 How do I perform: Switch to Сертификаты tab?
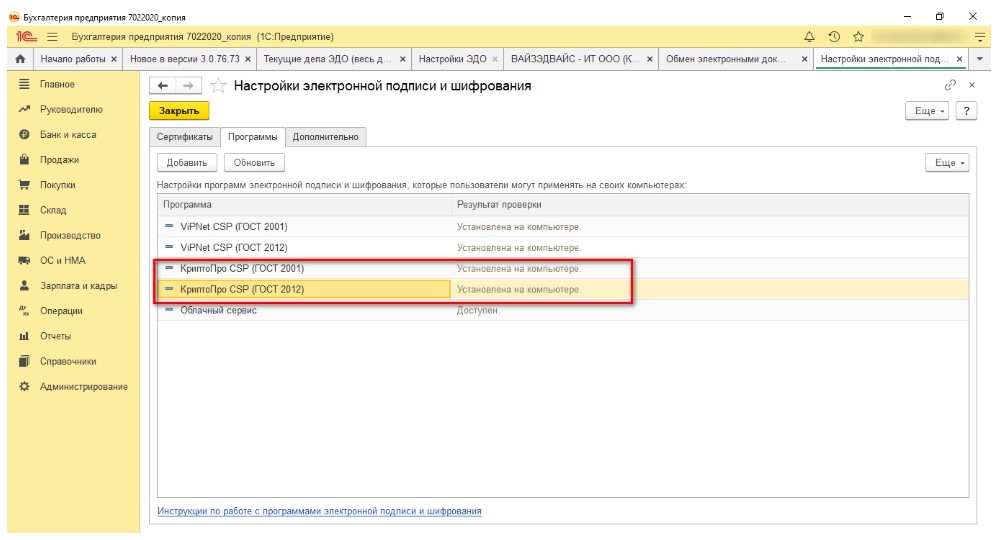pyautogui.click(x=185, y=137)
